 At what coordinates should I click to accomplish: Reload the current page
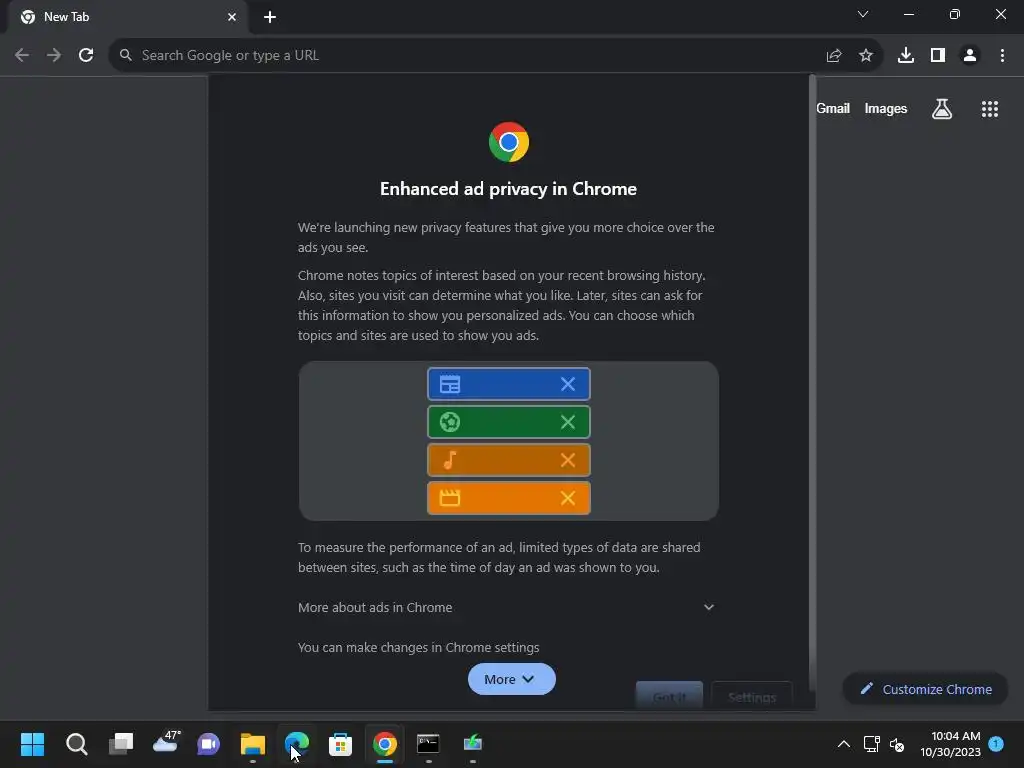(86, 56)
